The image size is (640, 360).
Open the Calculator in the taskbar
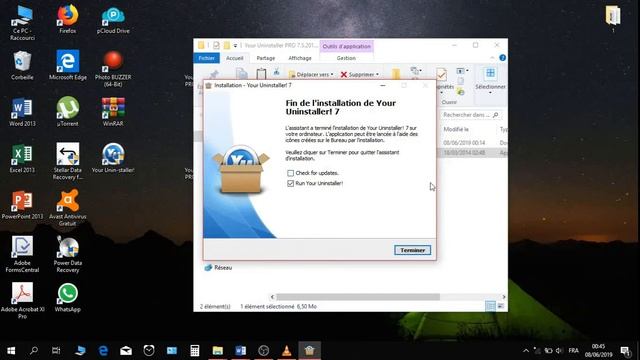point(195,351)
